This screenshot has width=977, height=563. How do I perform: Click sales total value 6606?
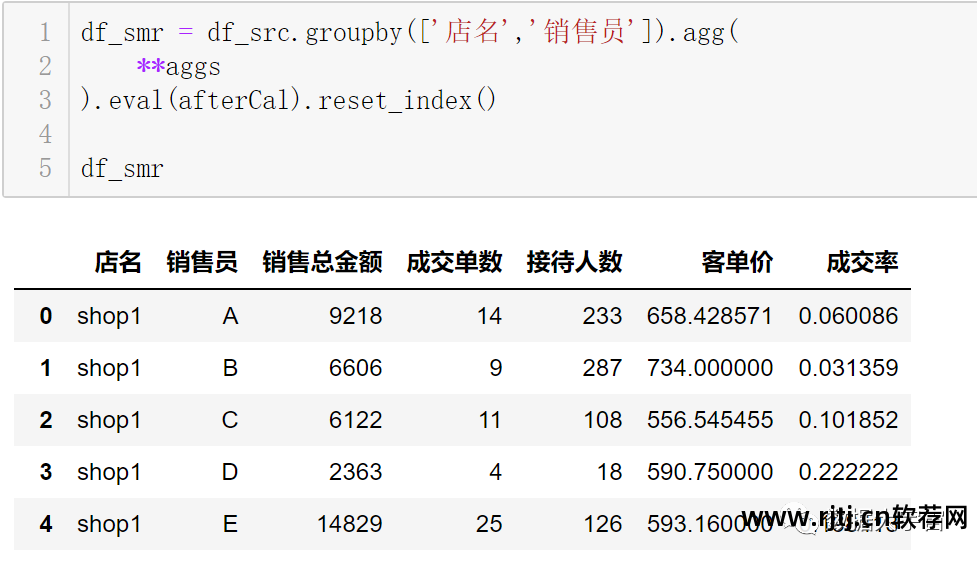pos(355,368)
